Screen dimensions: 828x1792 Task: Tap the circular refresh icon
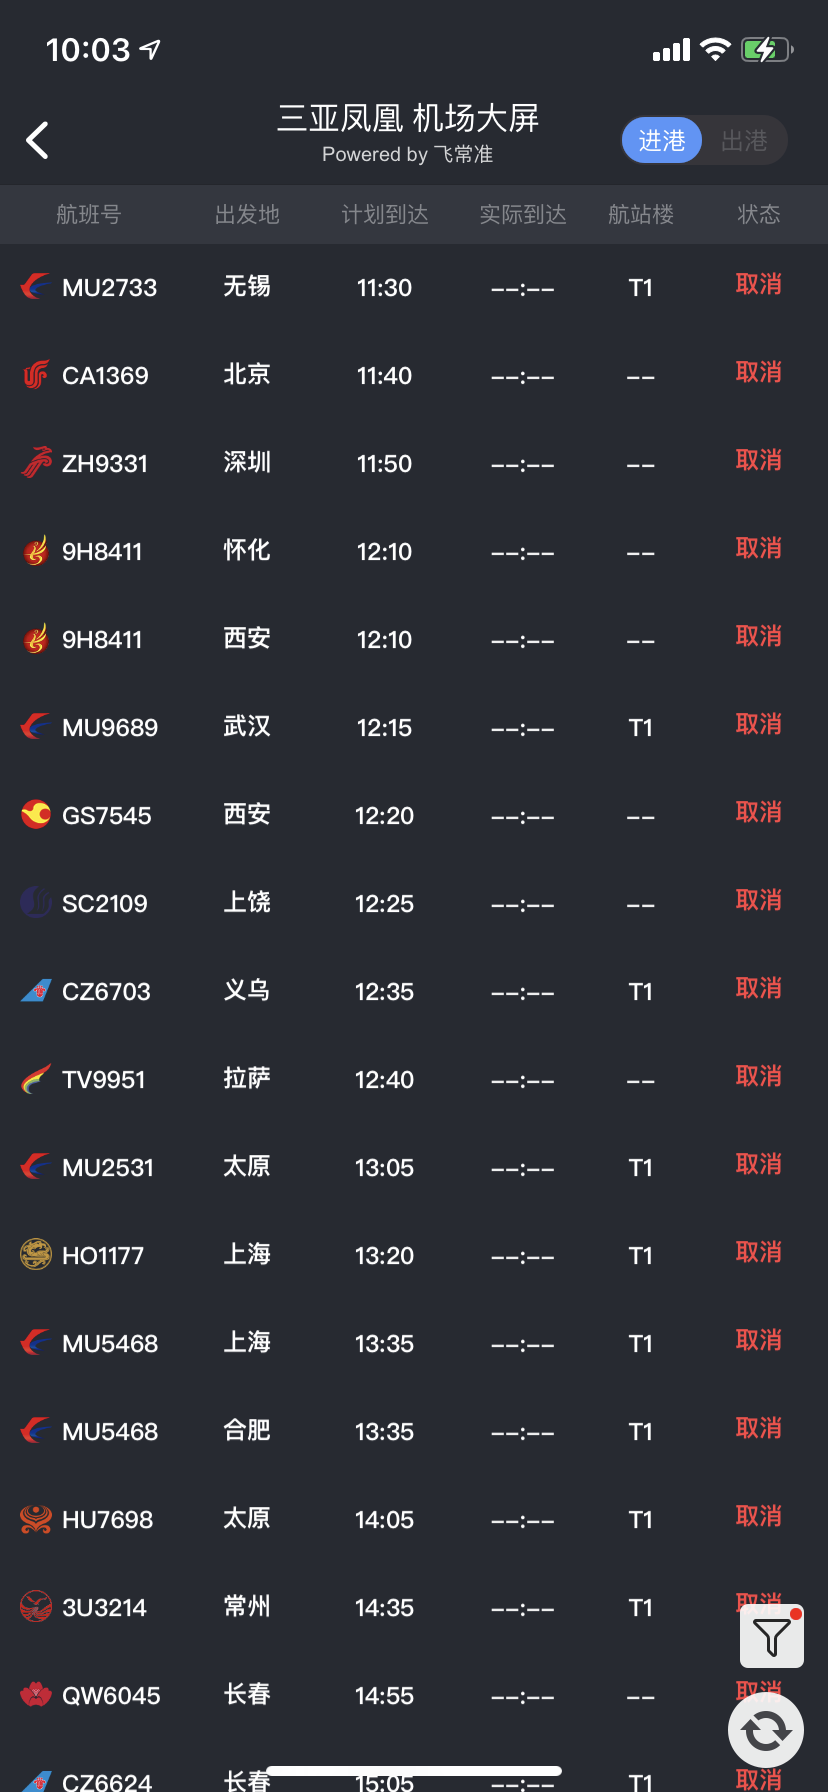(766, 1730)
